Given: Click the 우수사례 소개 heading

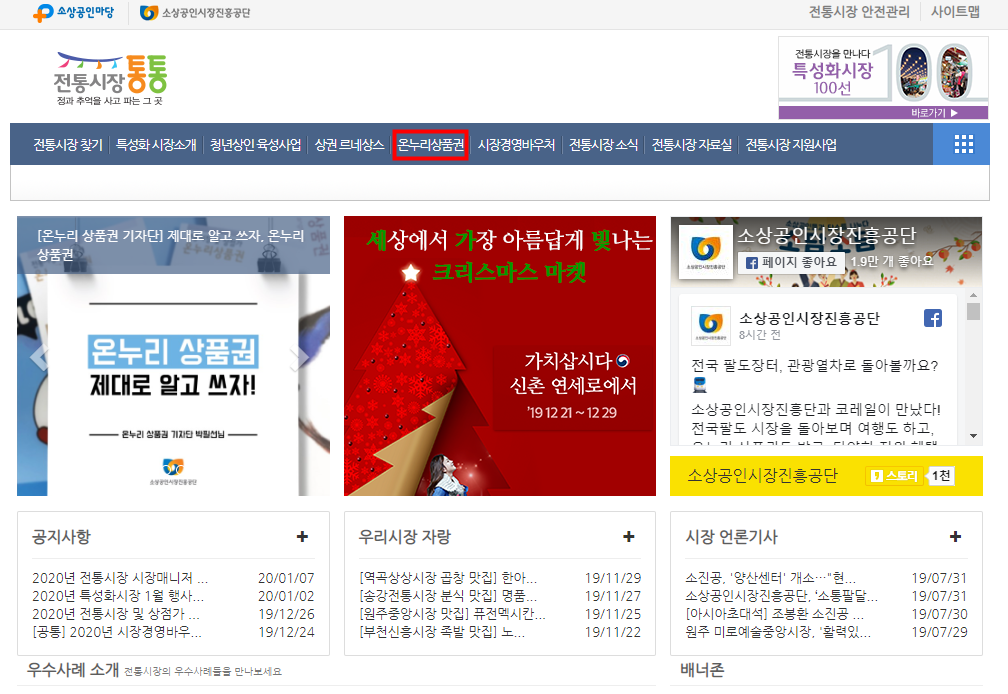Looking at the screenshot, I should [73, 670].
